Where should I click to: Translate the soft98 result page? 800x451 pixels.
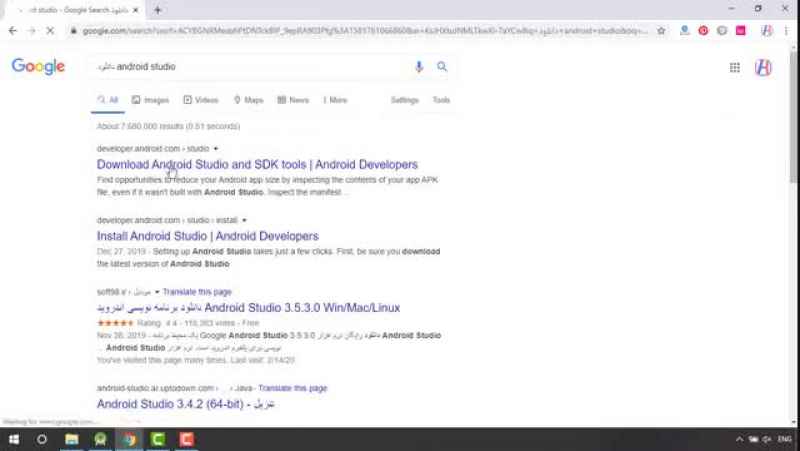point(197,292)
